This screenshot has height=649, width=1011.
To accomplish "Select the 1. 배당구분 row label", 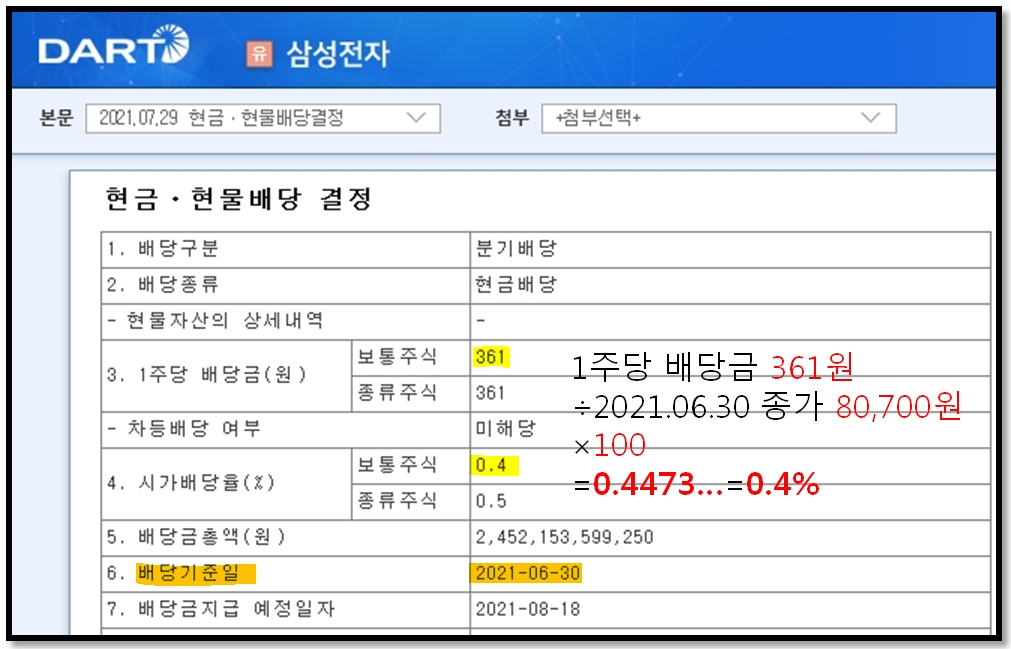I will 163,249.
